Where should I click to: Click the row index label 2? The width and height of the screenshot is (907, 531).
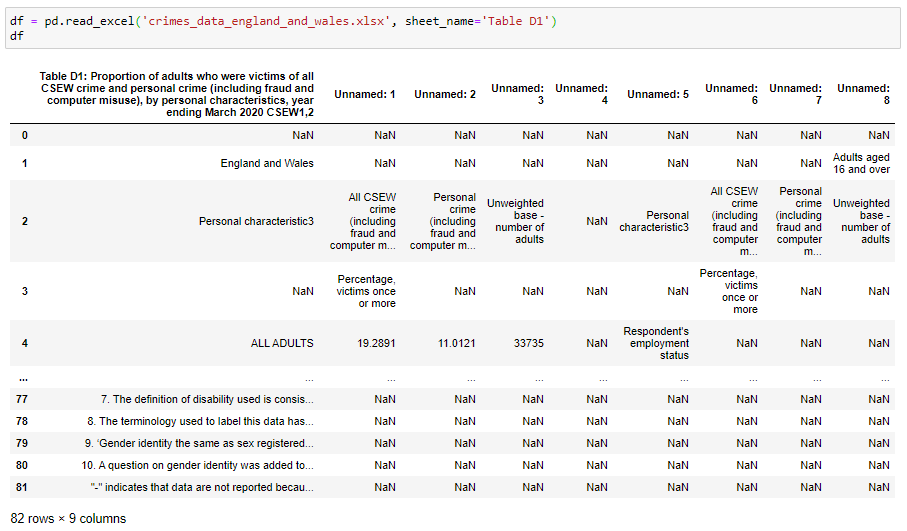pos(24,222)
